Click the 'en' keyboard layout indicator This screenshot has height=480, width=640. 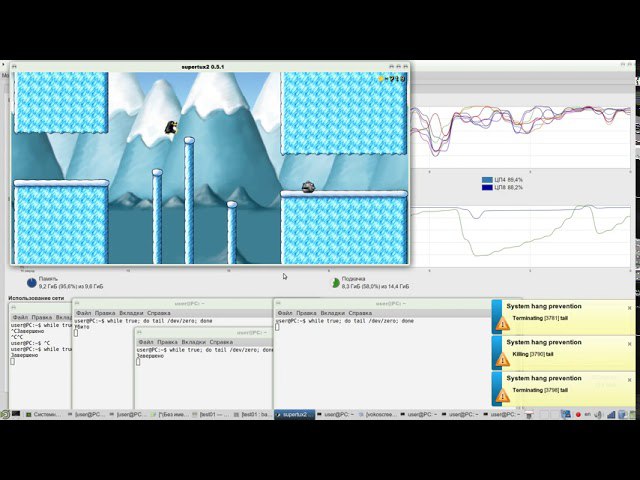[588, 414]
